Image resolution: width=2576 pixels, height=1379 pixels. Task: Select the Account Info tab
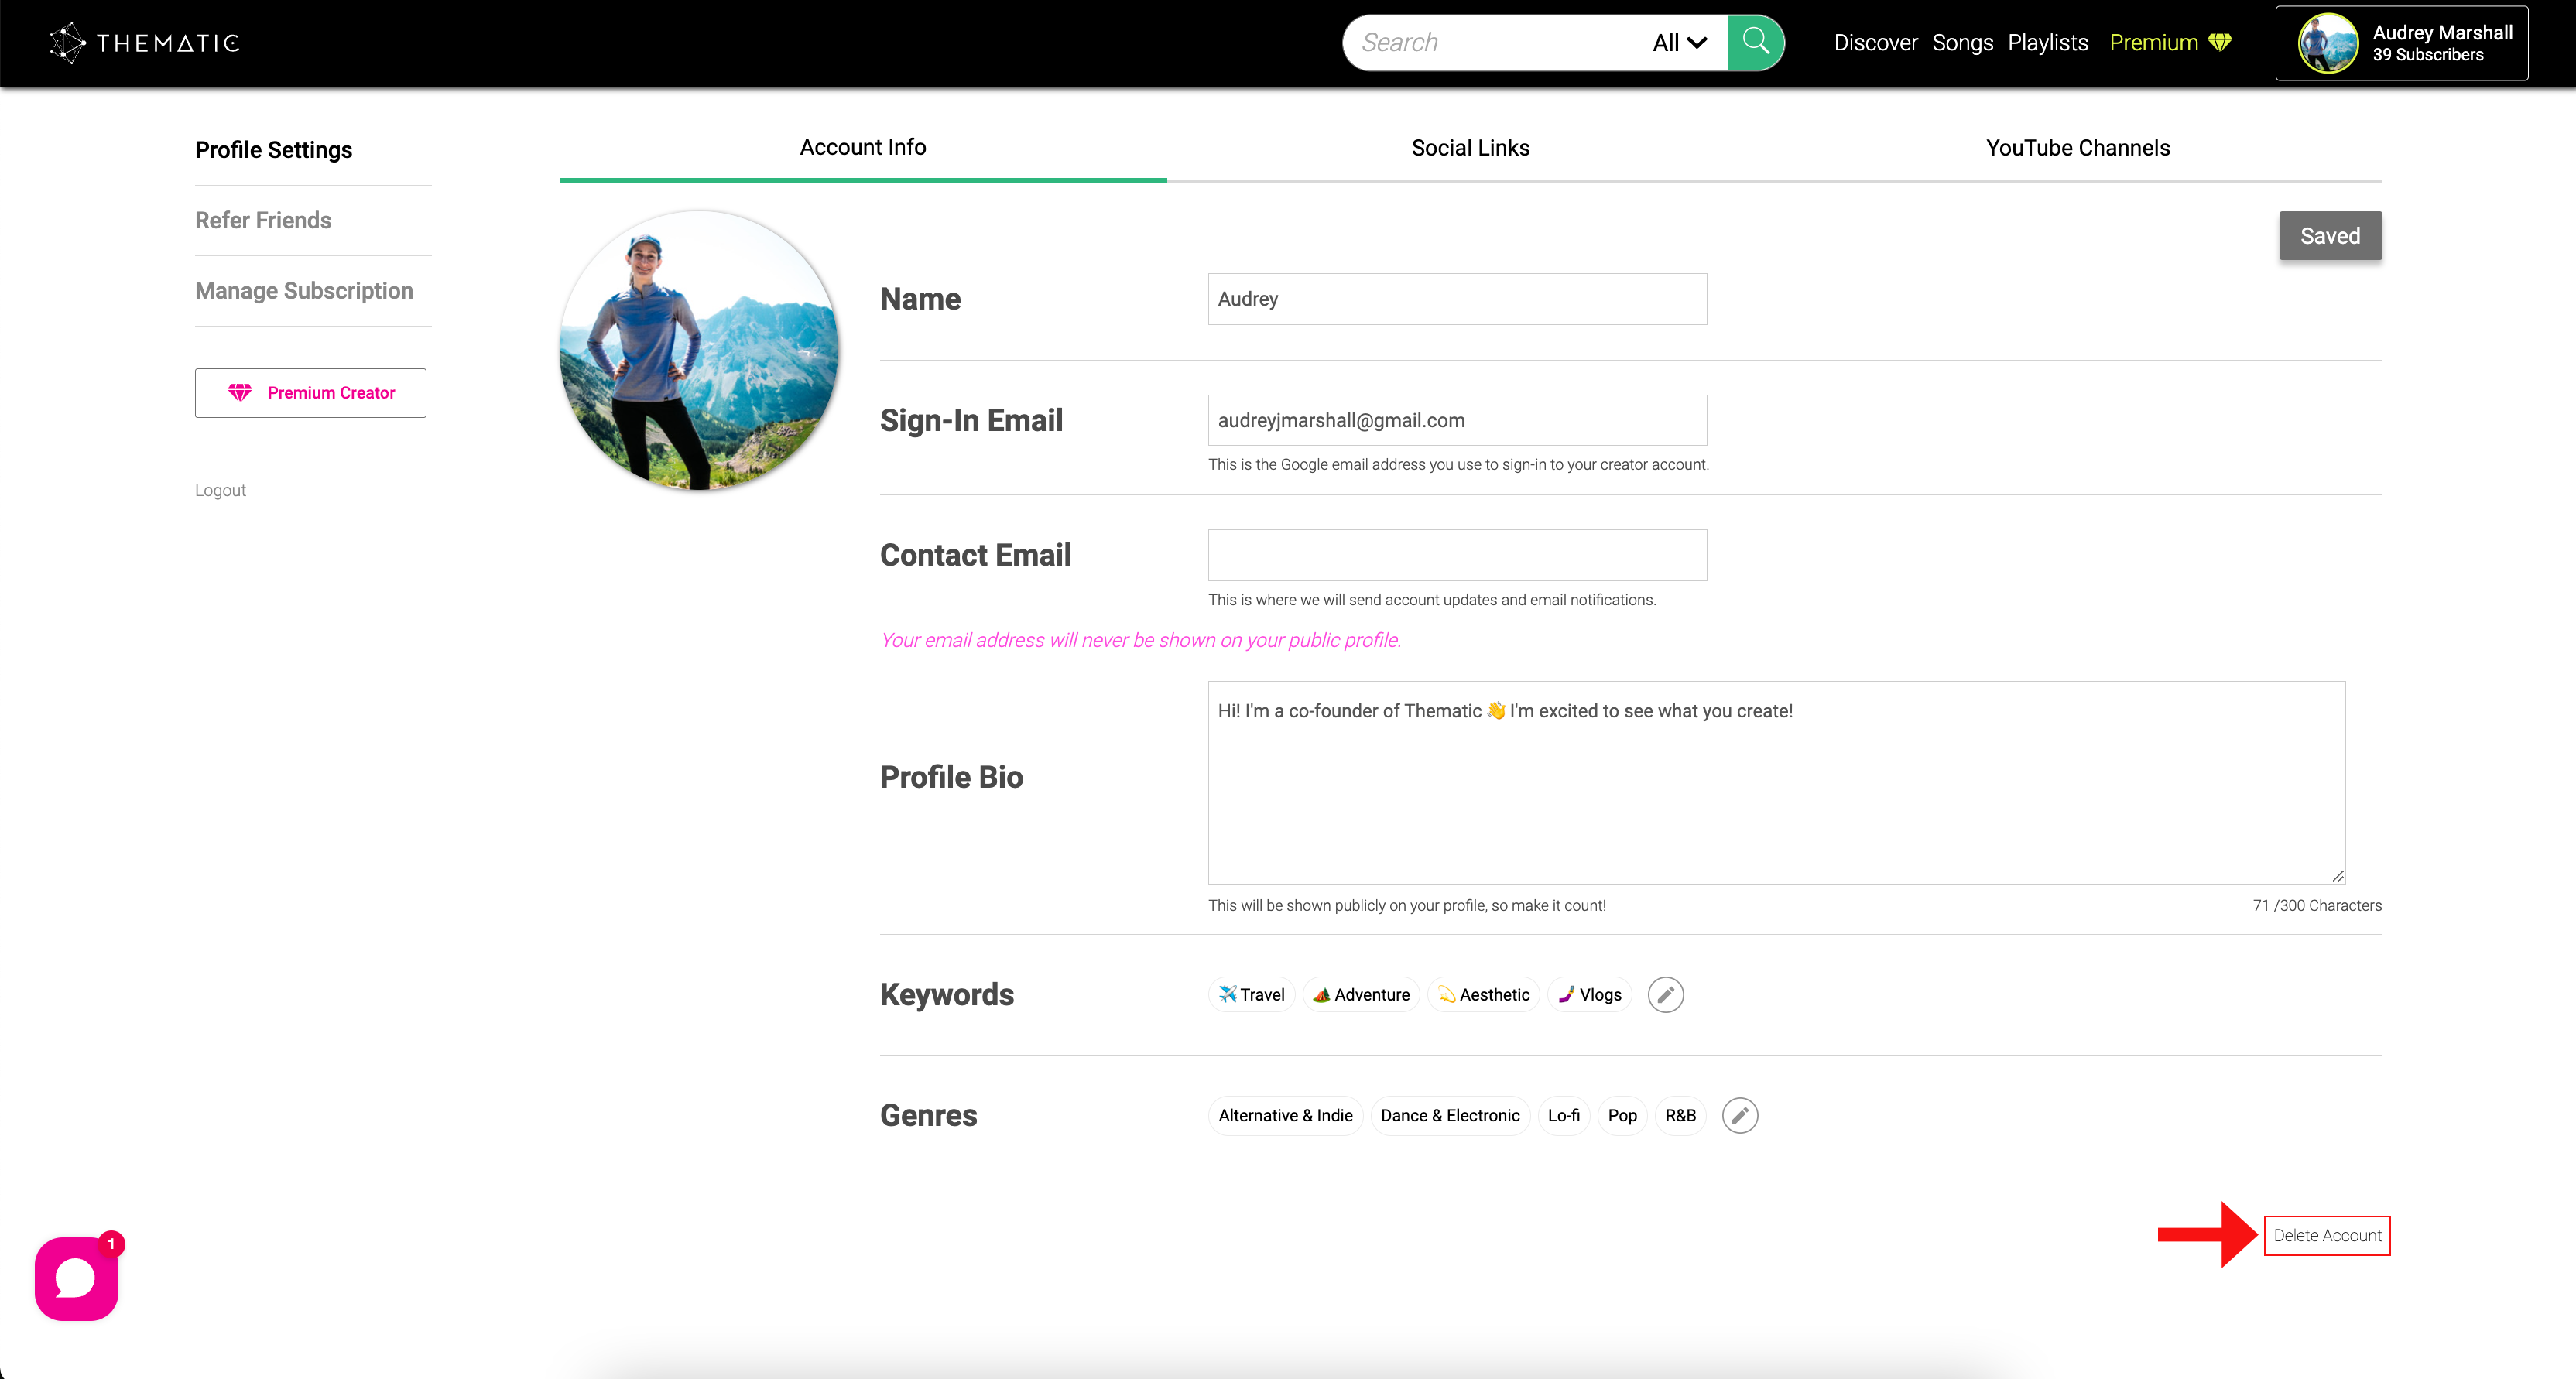pyautogui.click(x=862, y=146)
